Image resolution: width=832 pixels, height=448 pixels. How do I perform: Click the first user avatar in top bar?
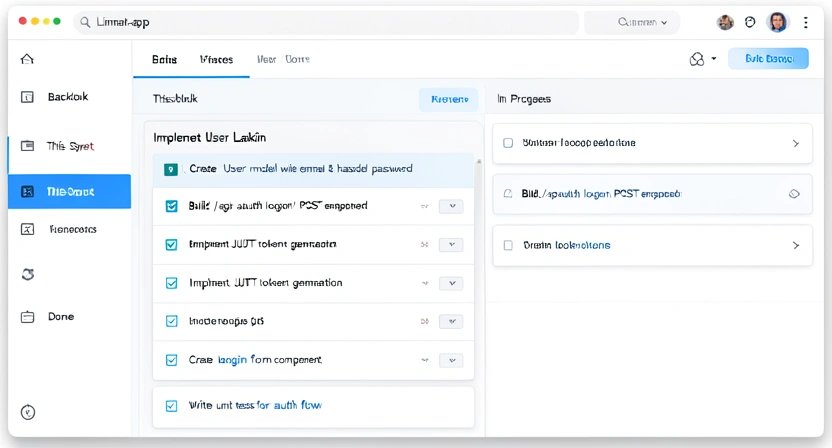click(x=725, y=22)
